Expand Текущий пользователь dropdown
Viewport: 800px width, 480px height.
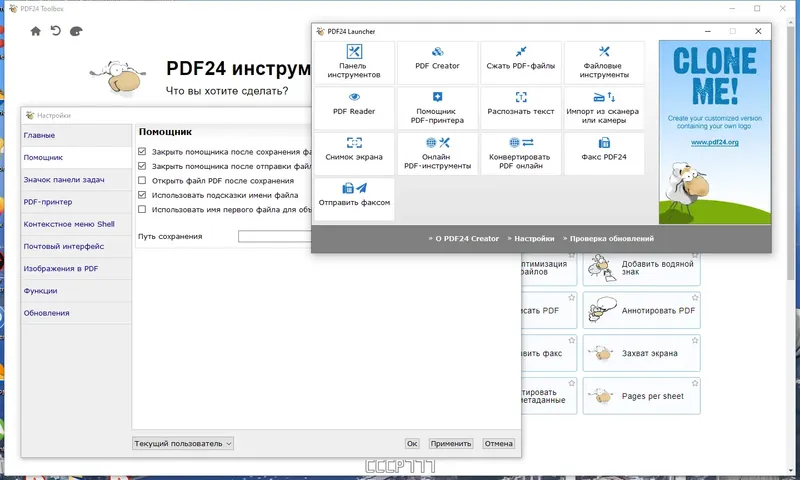point(183,443)
